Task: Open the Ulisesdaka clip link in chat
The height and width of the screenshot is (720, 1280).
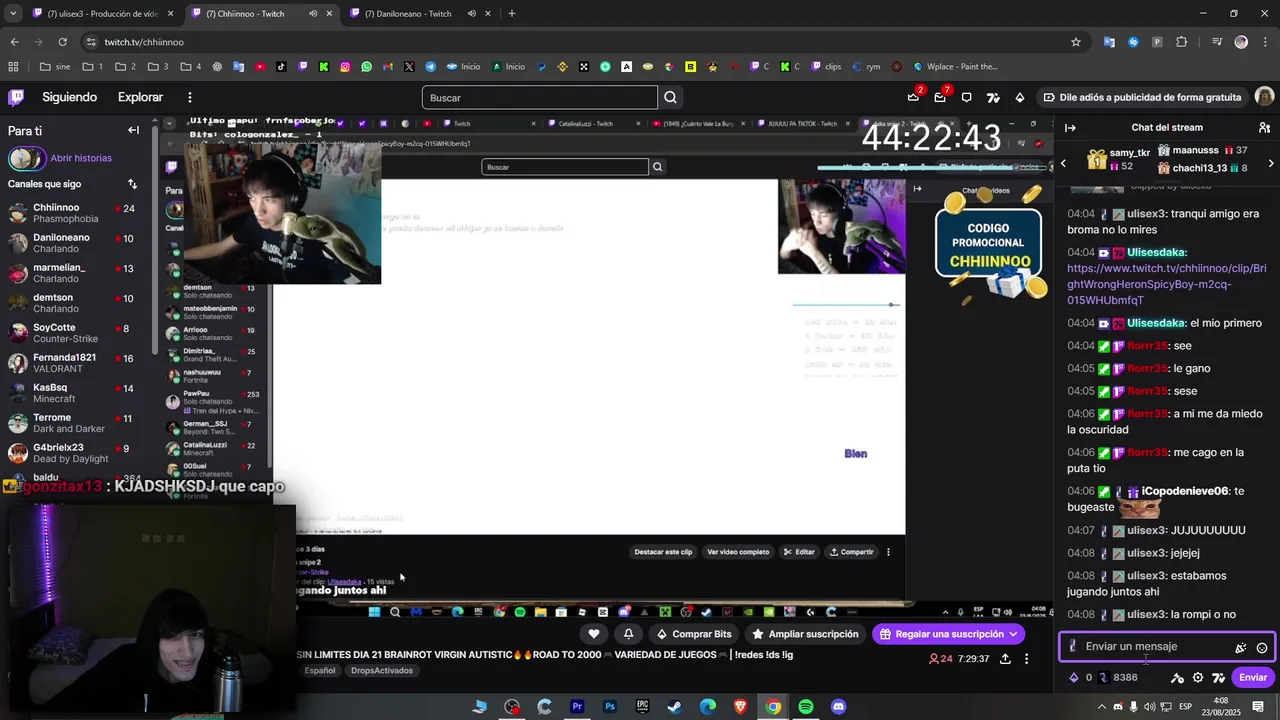Action: tap(1167, 284)
